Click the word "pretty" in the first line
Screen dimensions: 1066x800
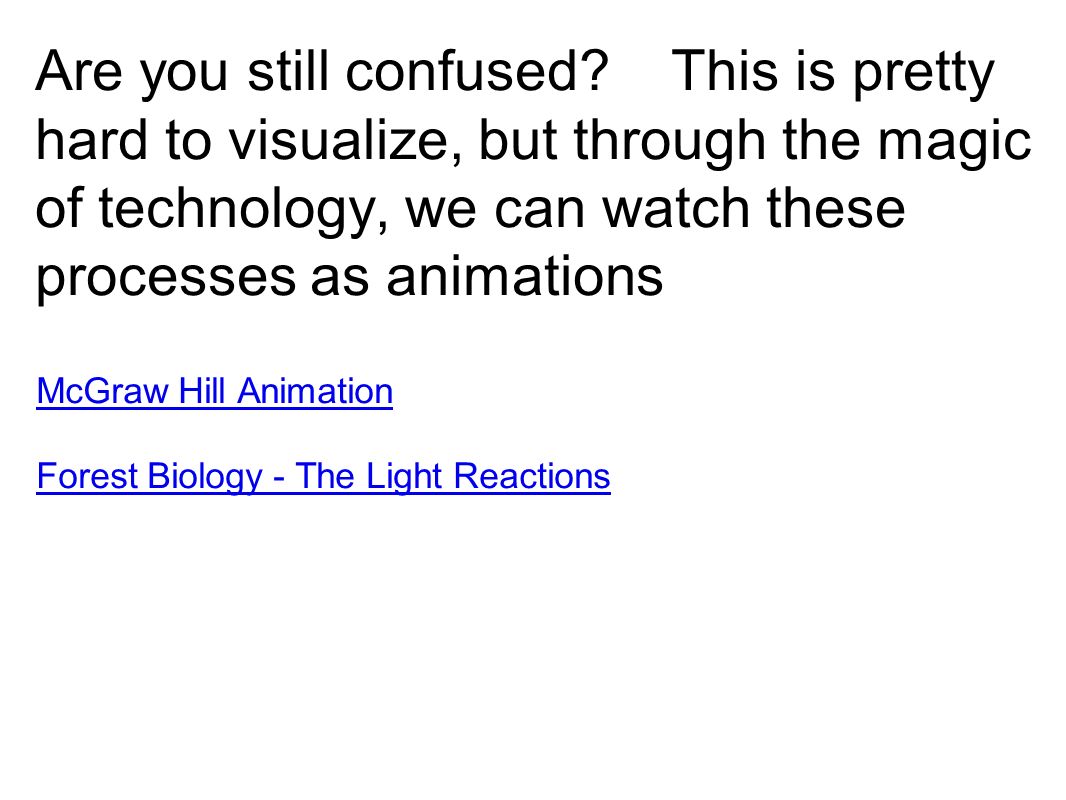[923, 75]
